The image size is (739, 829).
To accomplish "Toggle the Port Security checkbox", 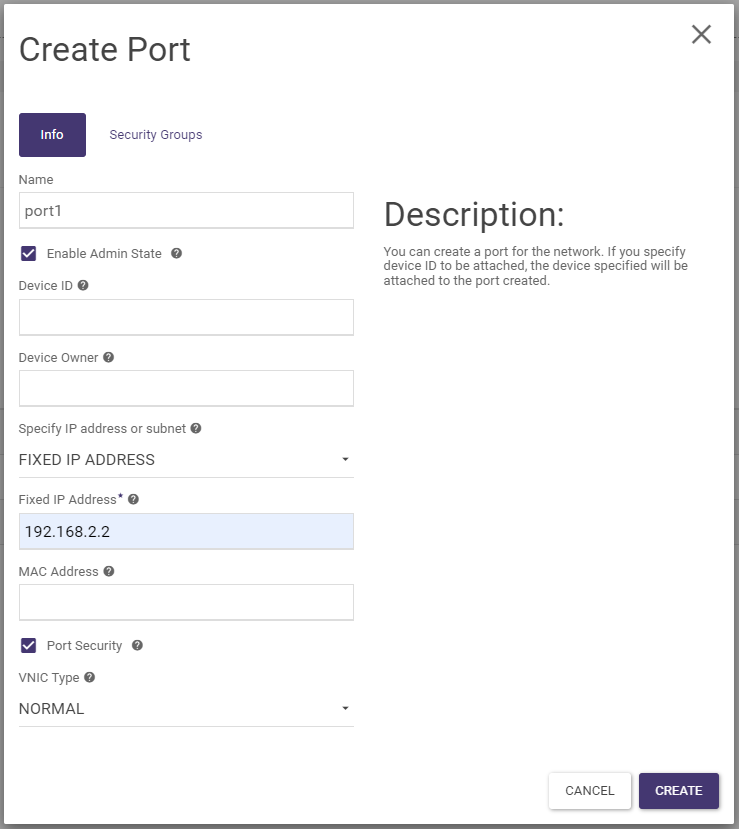I will (x=29, y=645).
